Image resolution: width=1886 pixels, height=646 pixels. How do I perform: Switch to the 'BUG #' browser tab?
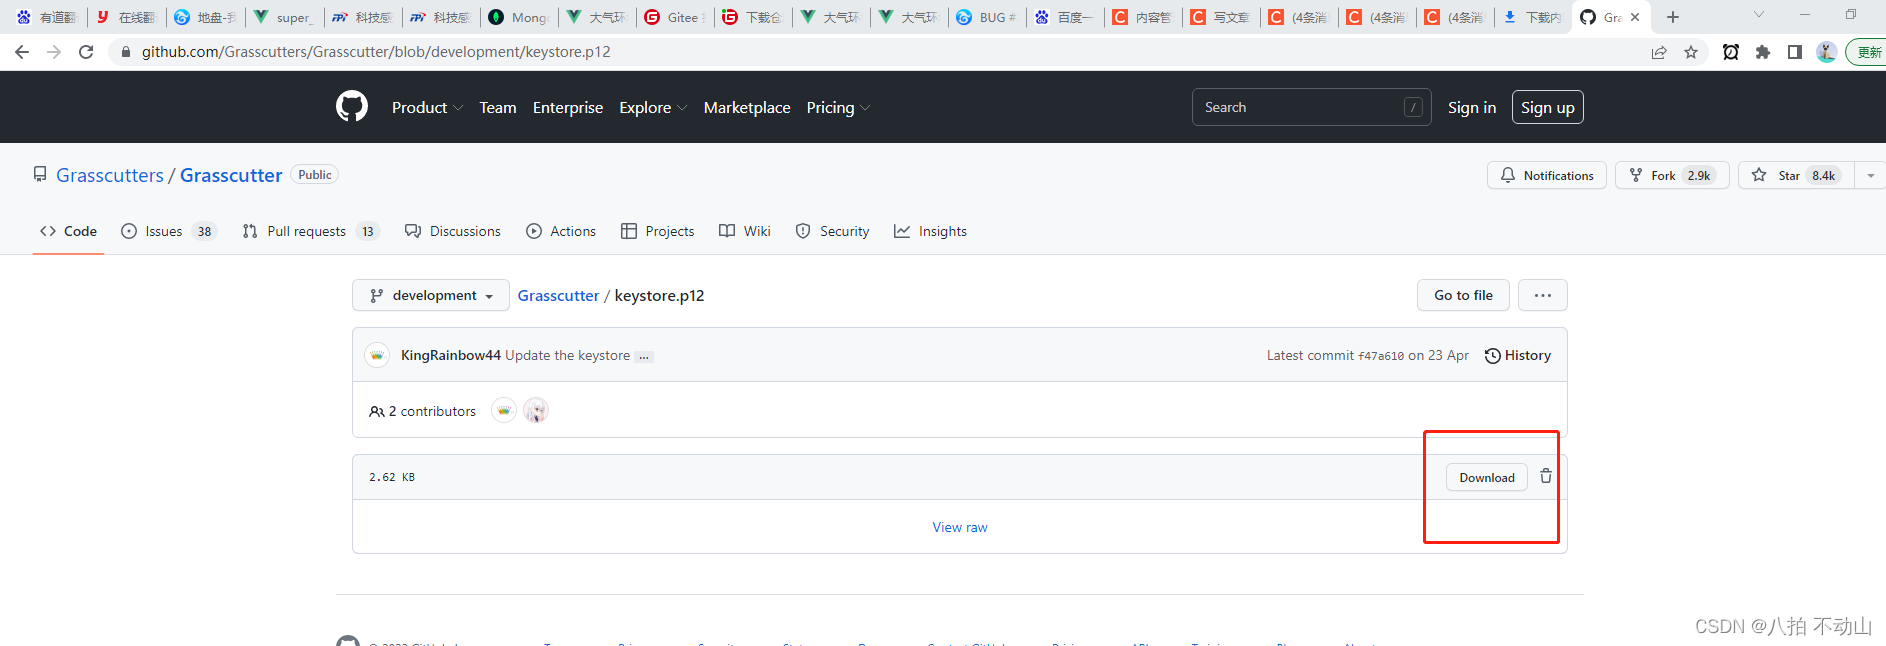click(988, 17)
